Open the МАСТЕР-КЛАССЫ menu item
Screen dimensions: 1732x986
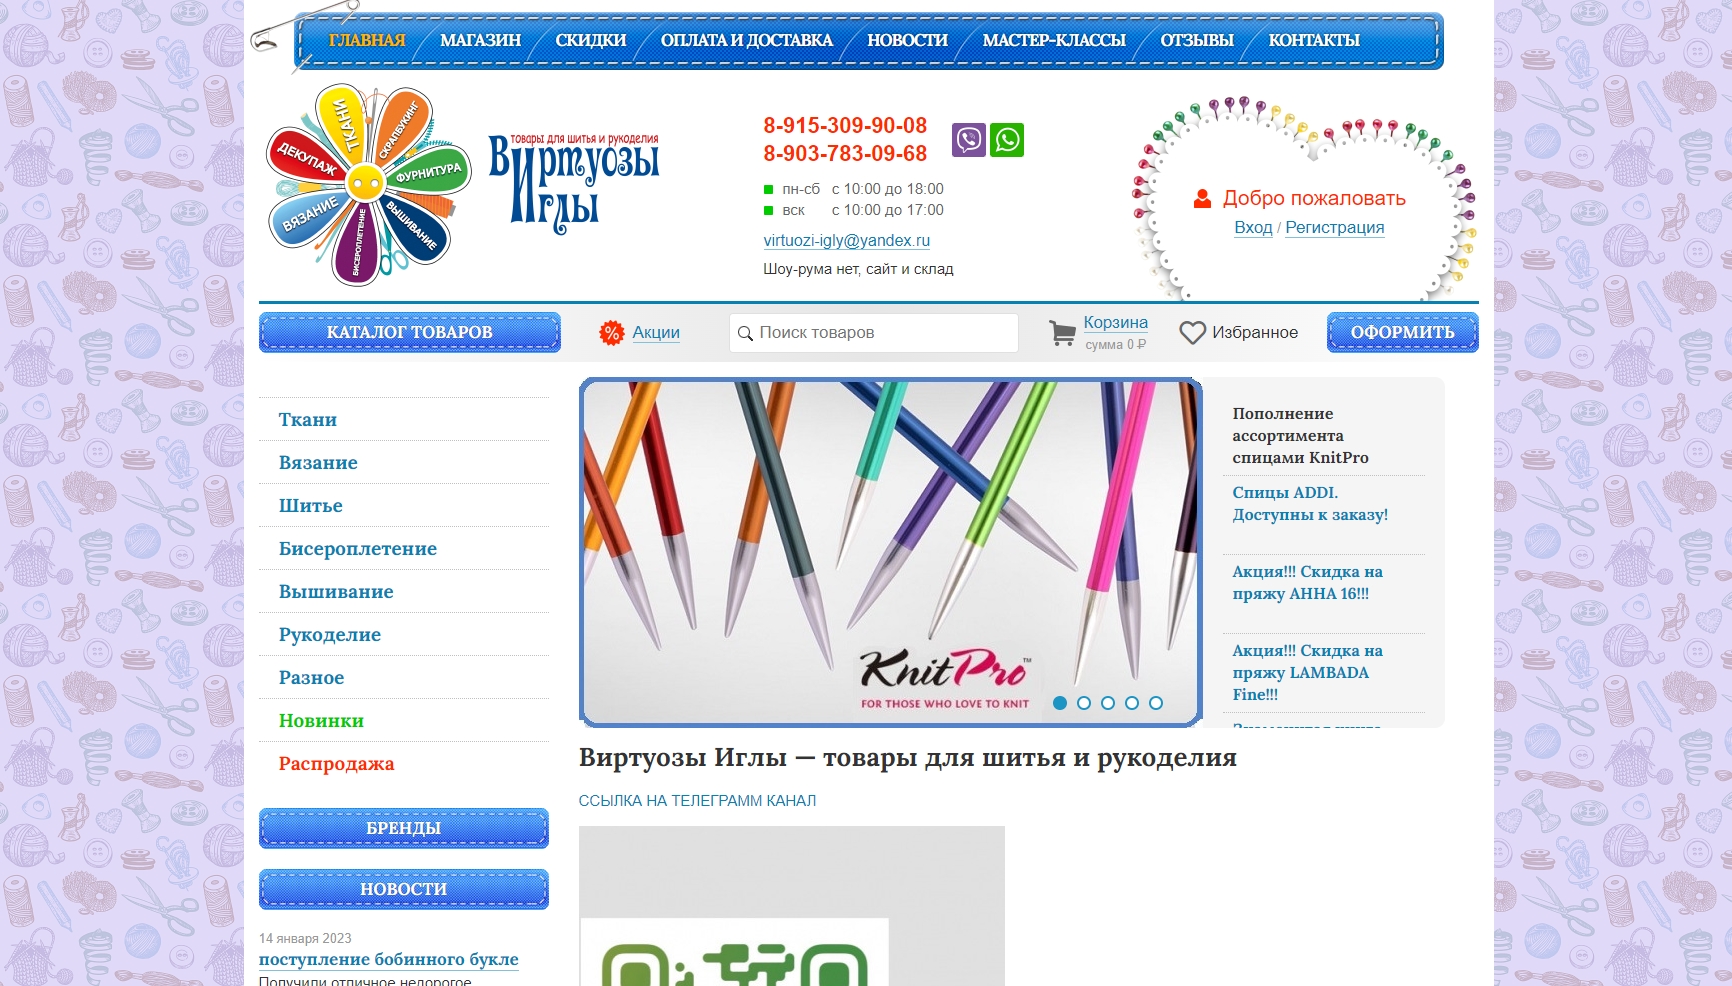point(1054,40)
